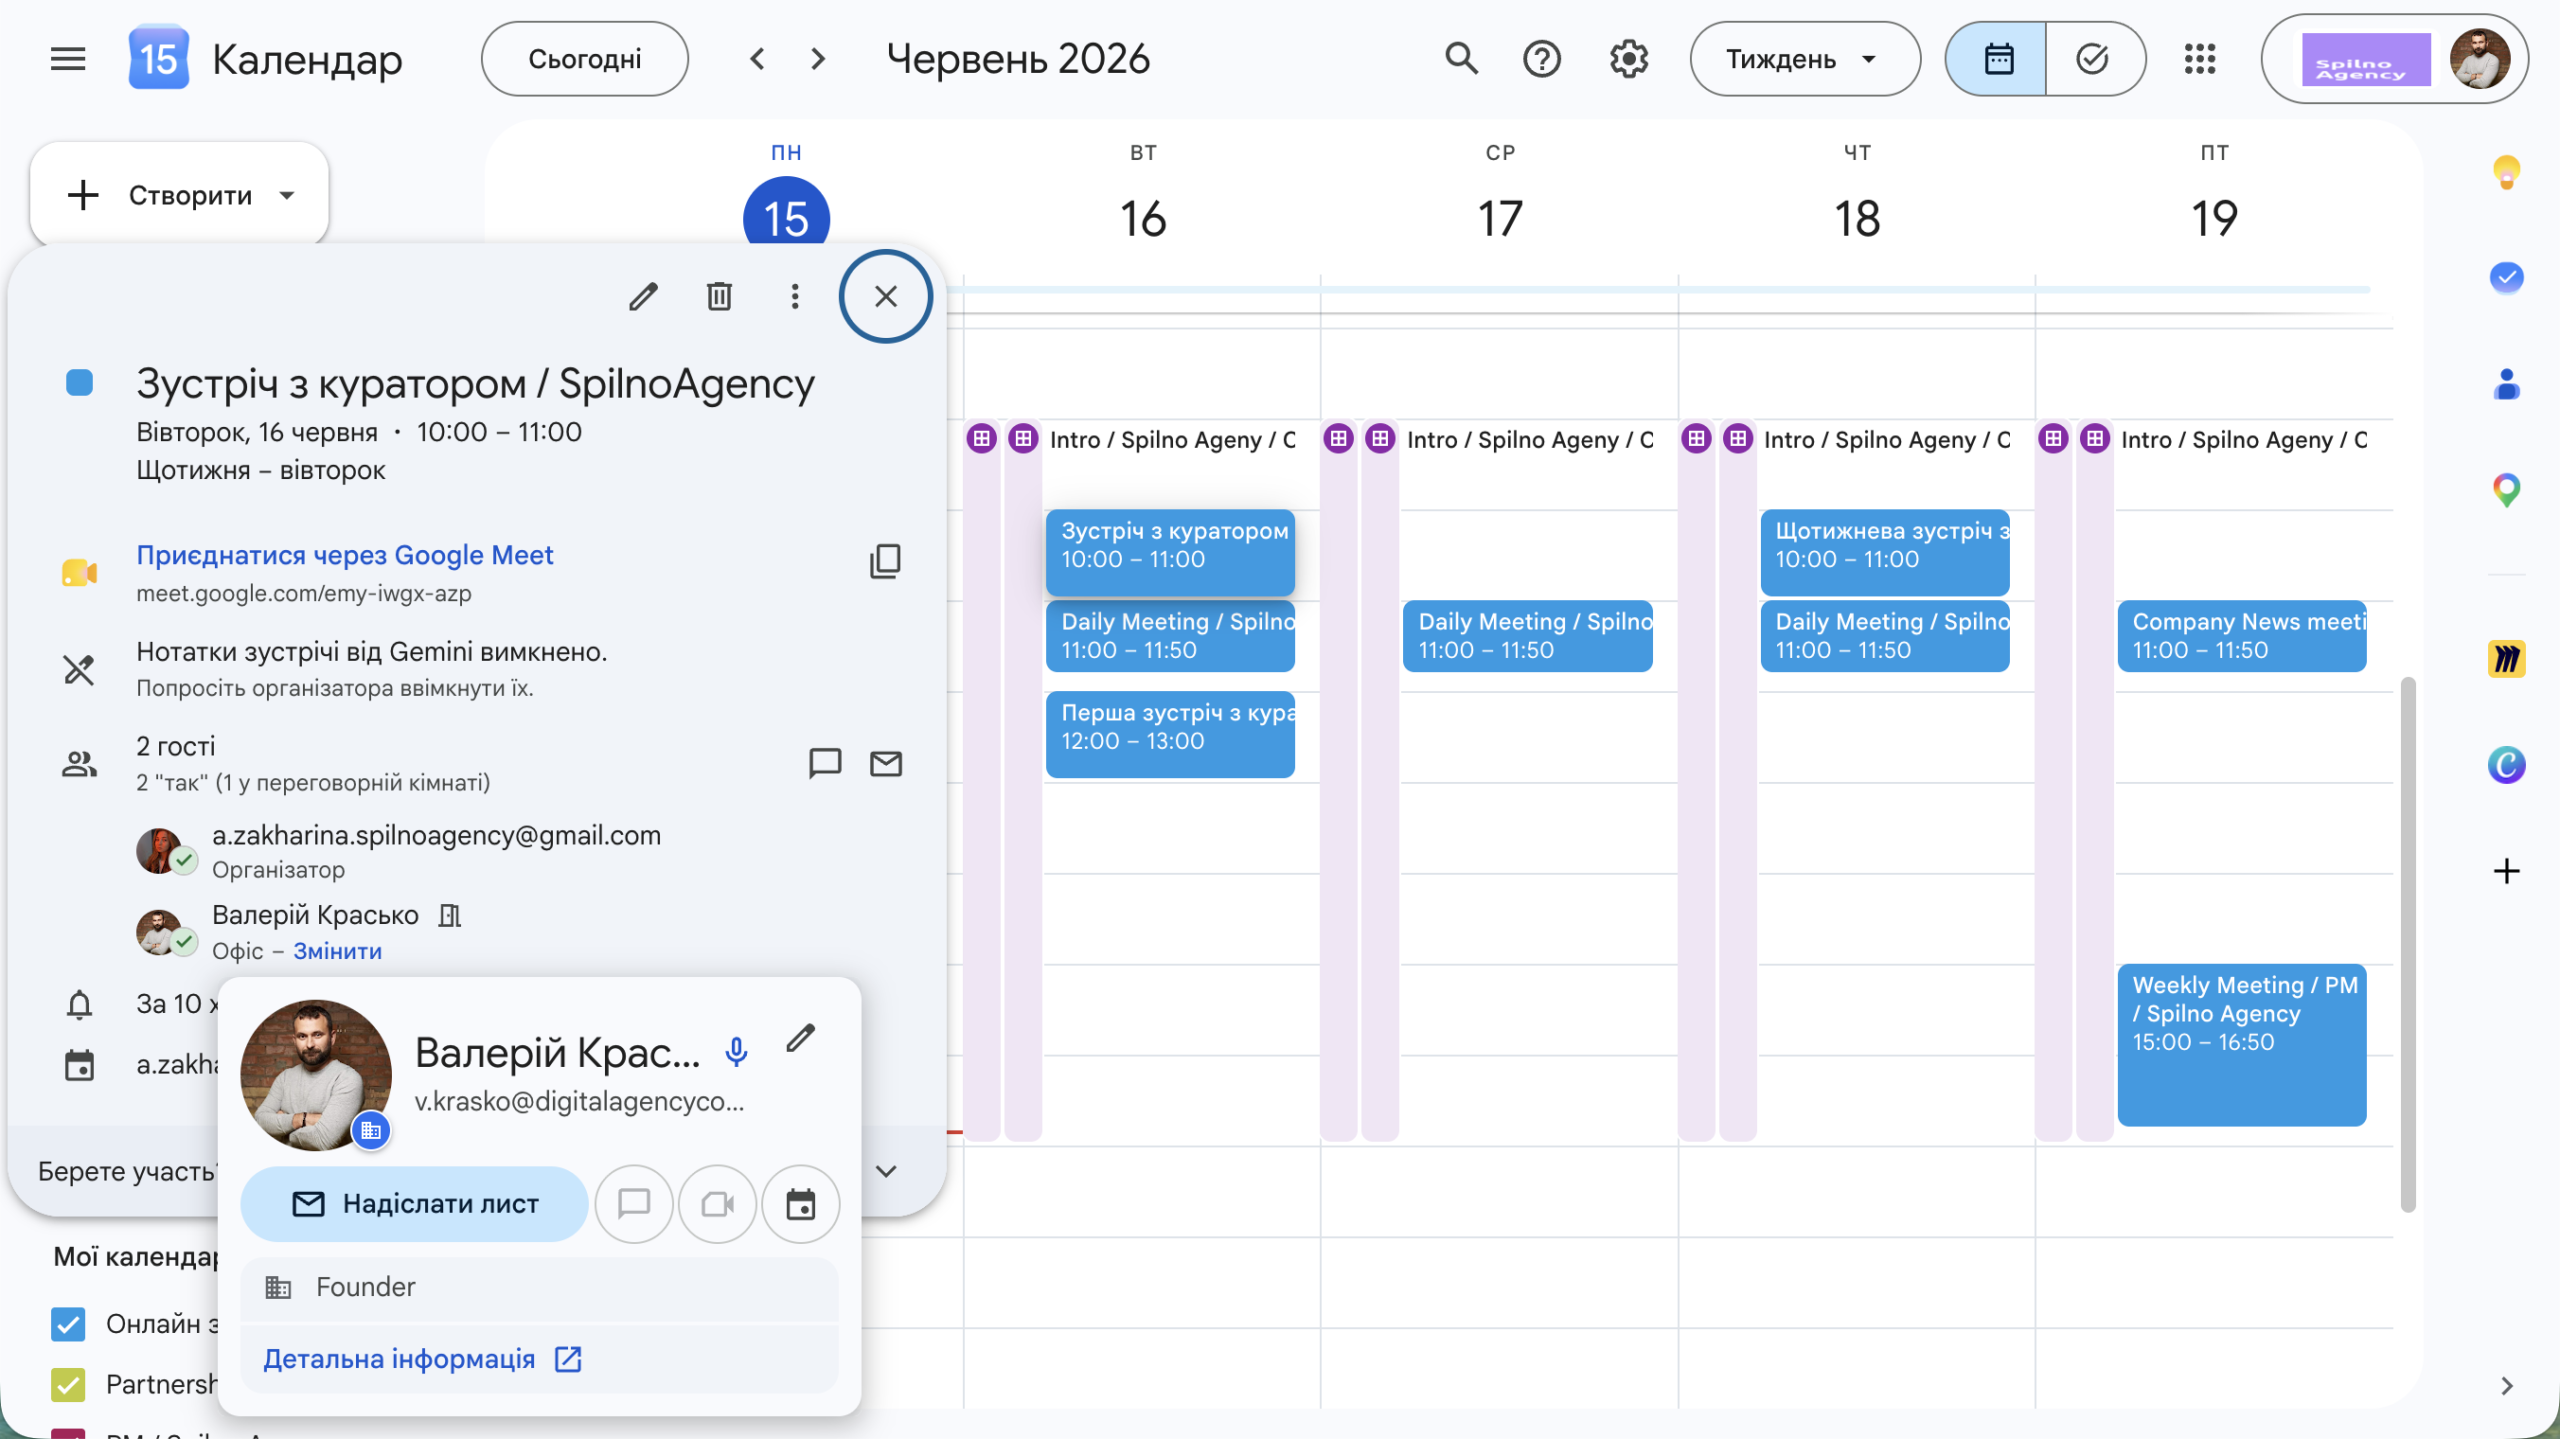Select Thursday 18 date header

click(1857, 218)
